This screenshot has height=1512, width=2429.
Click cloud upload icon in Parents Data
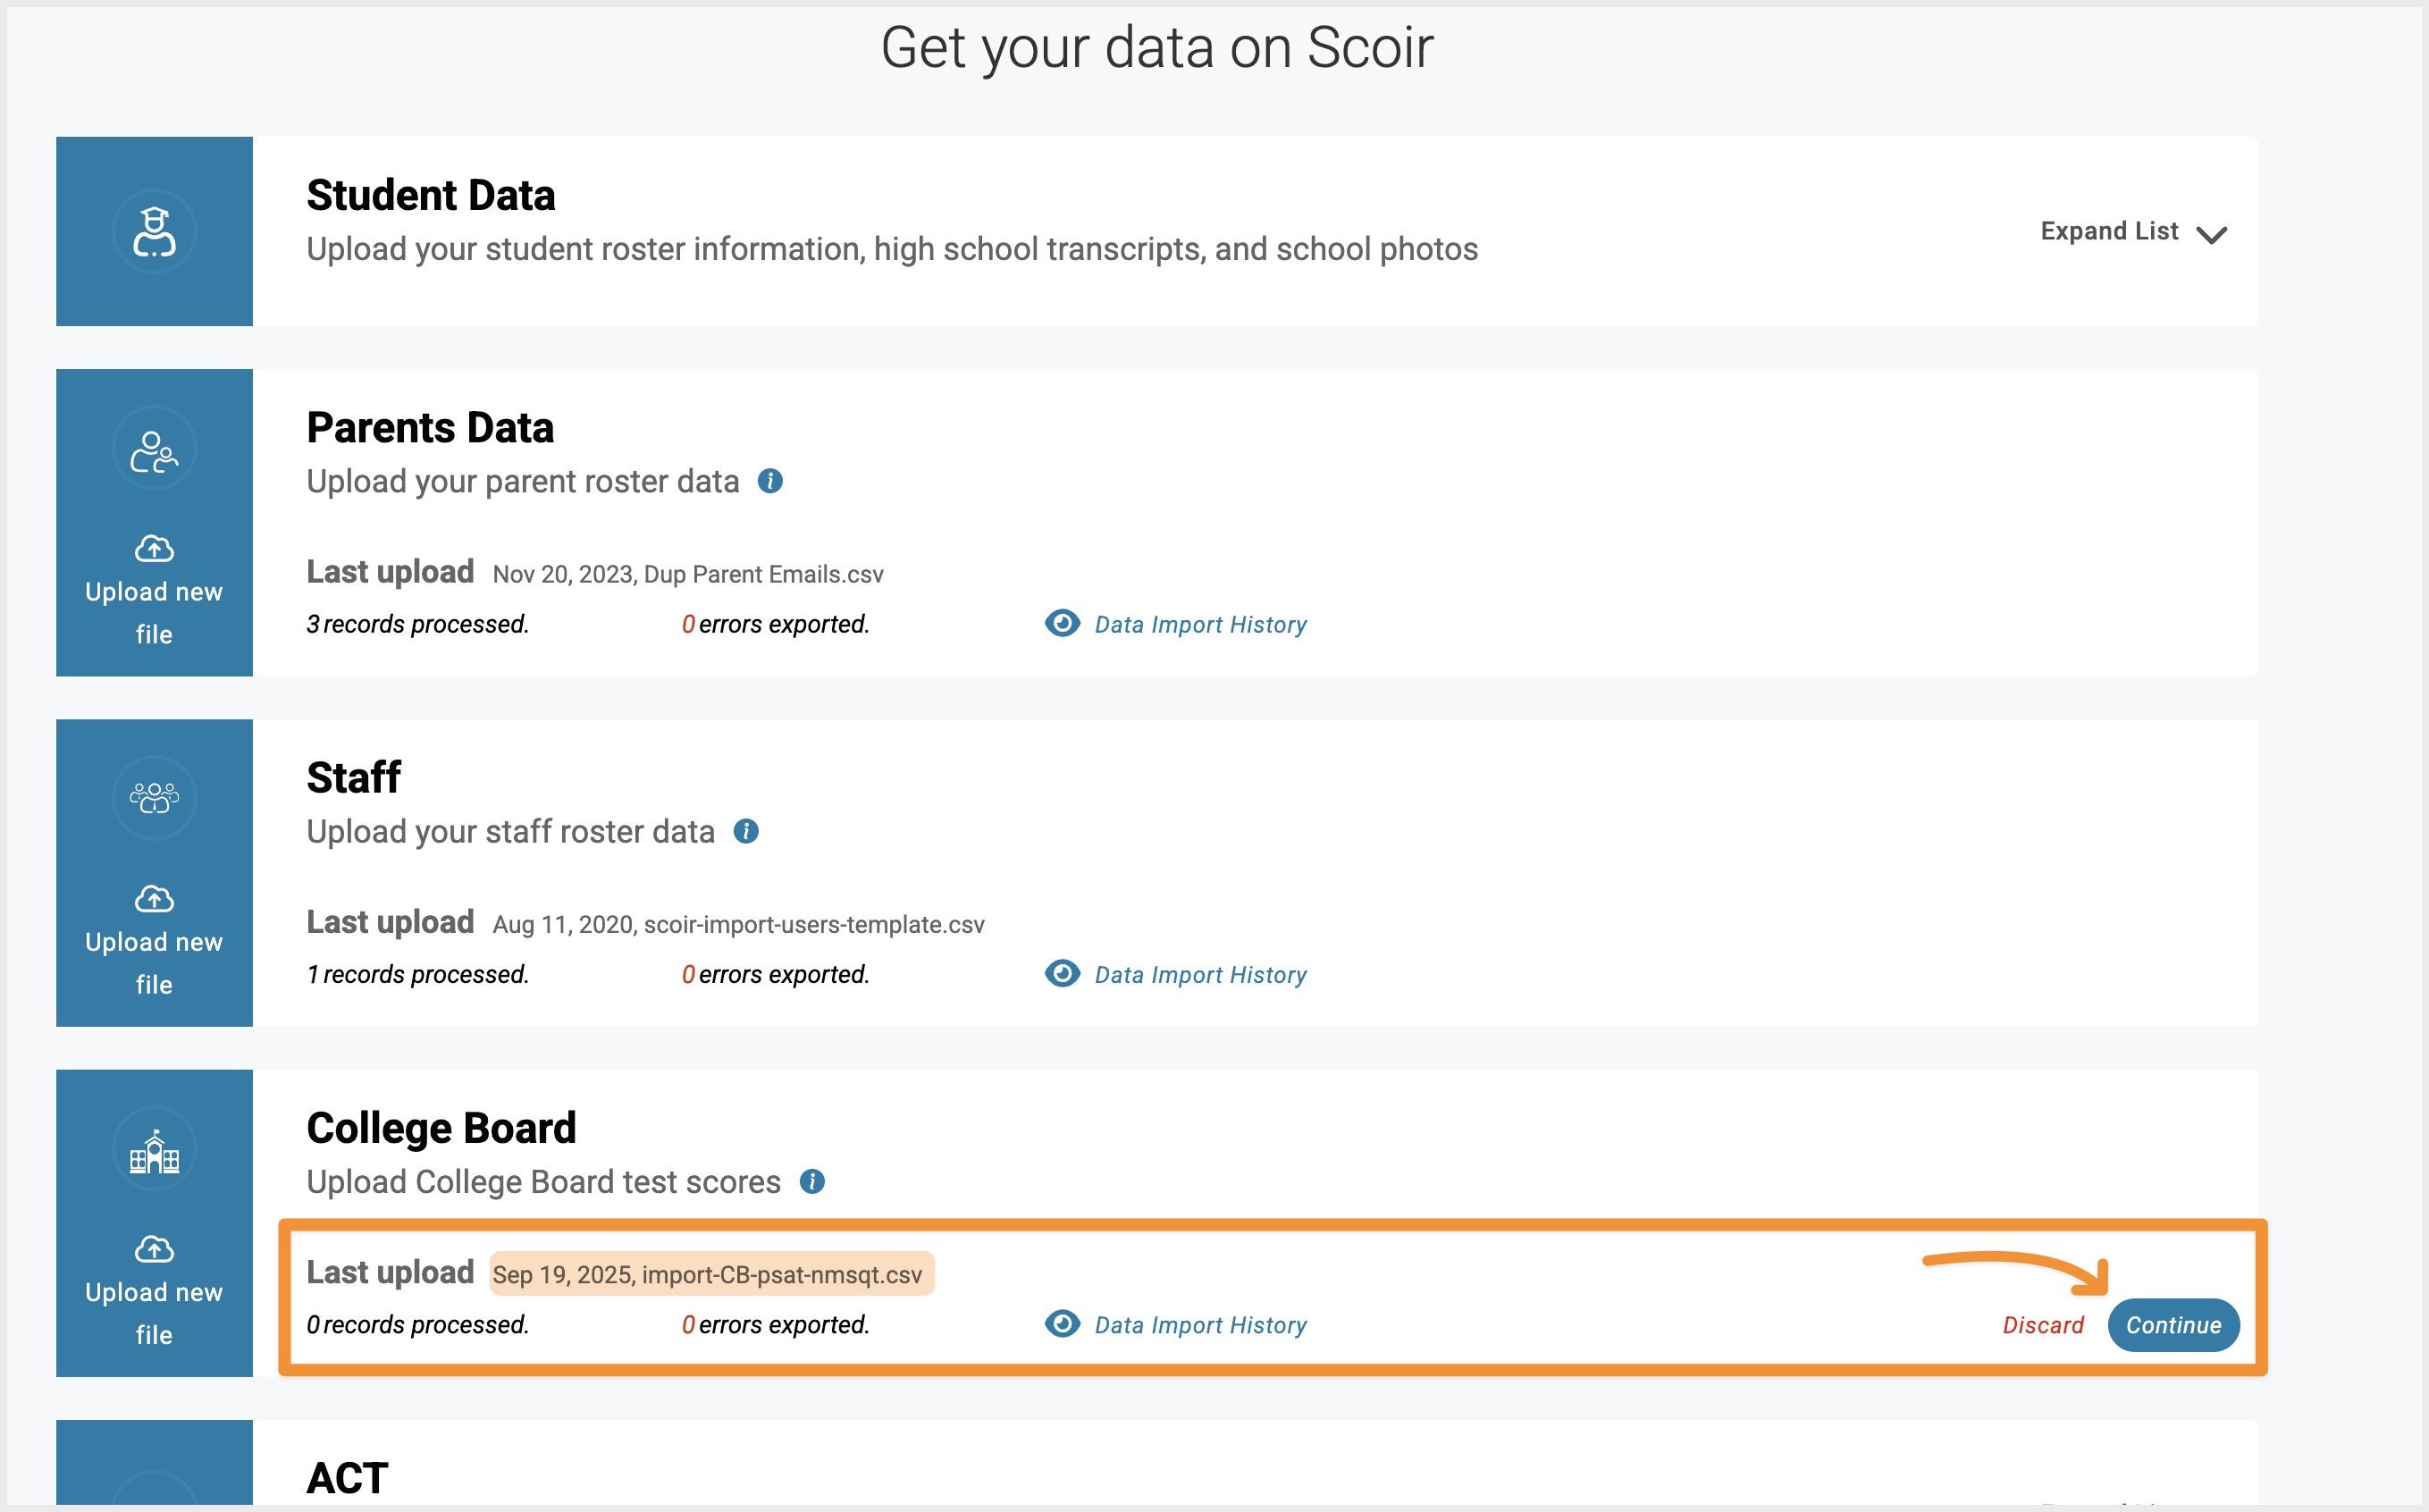tap(154, 548)
